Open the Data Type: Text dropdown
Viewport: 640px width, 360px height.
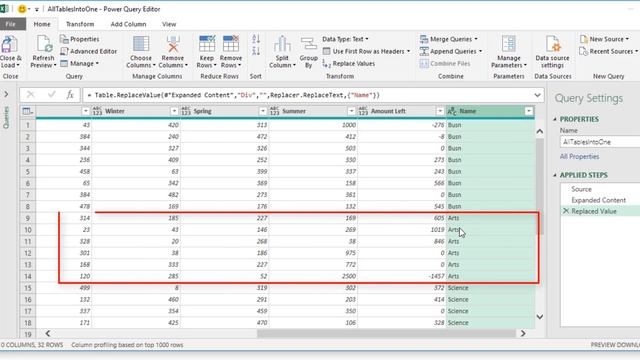tap(345, 39)
